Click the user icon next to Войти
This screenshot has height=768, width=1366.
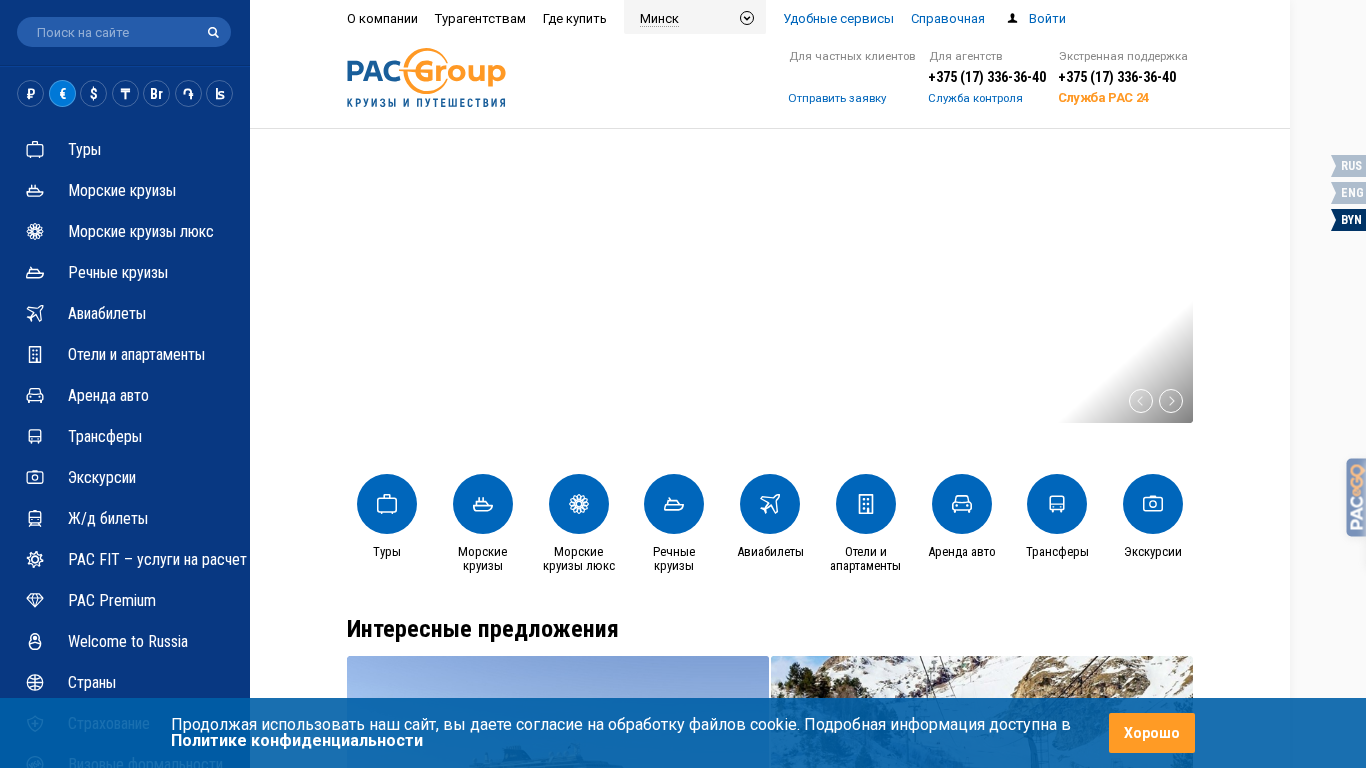(x=1012, y=18)
